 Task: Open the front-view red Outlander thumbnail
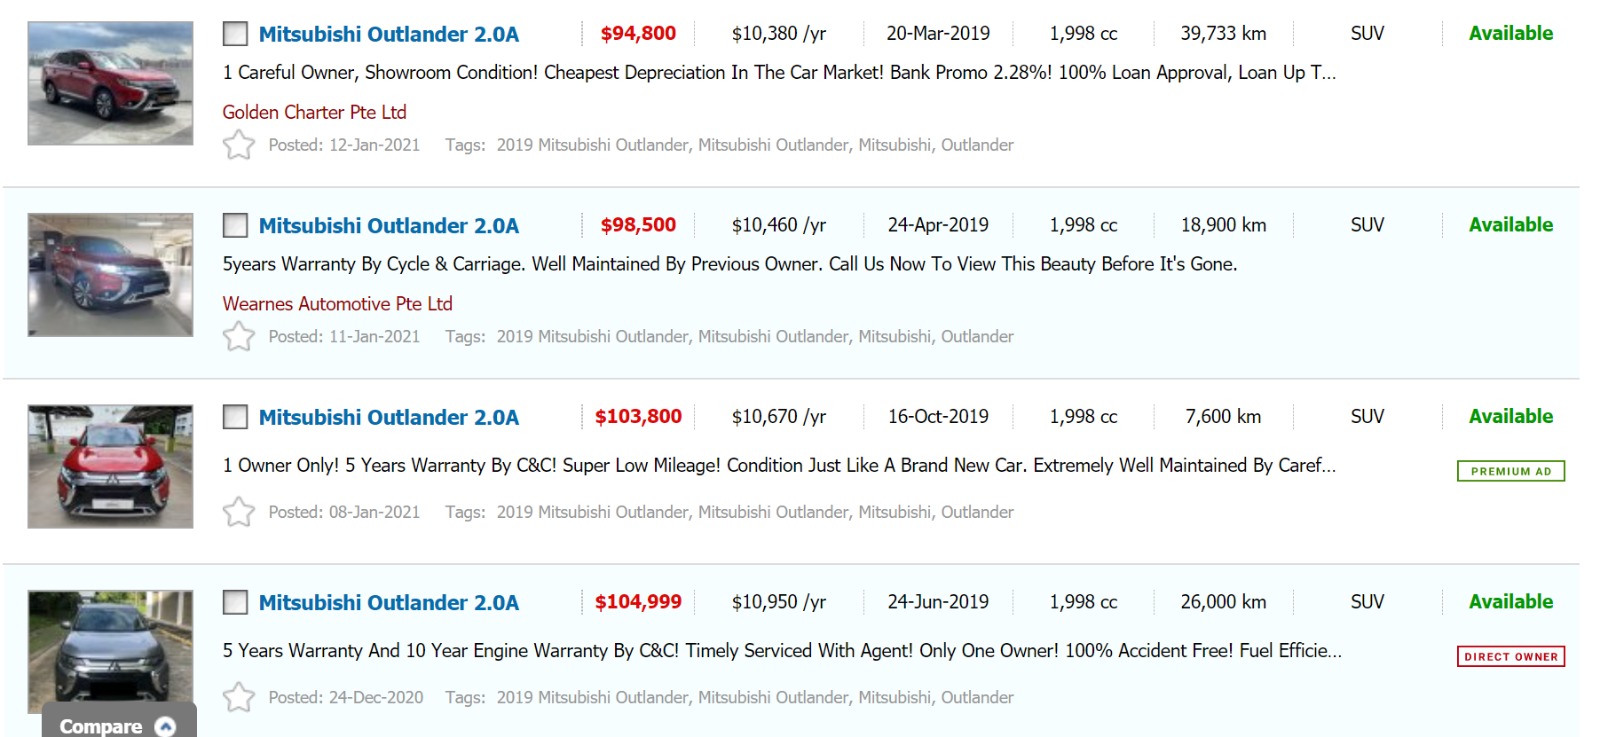pos(110,466)
